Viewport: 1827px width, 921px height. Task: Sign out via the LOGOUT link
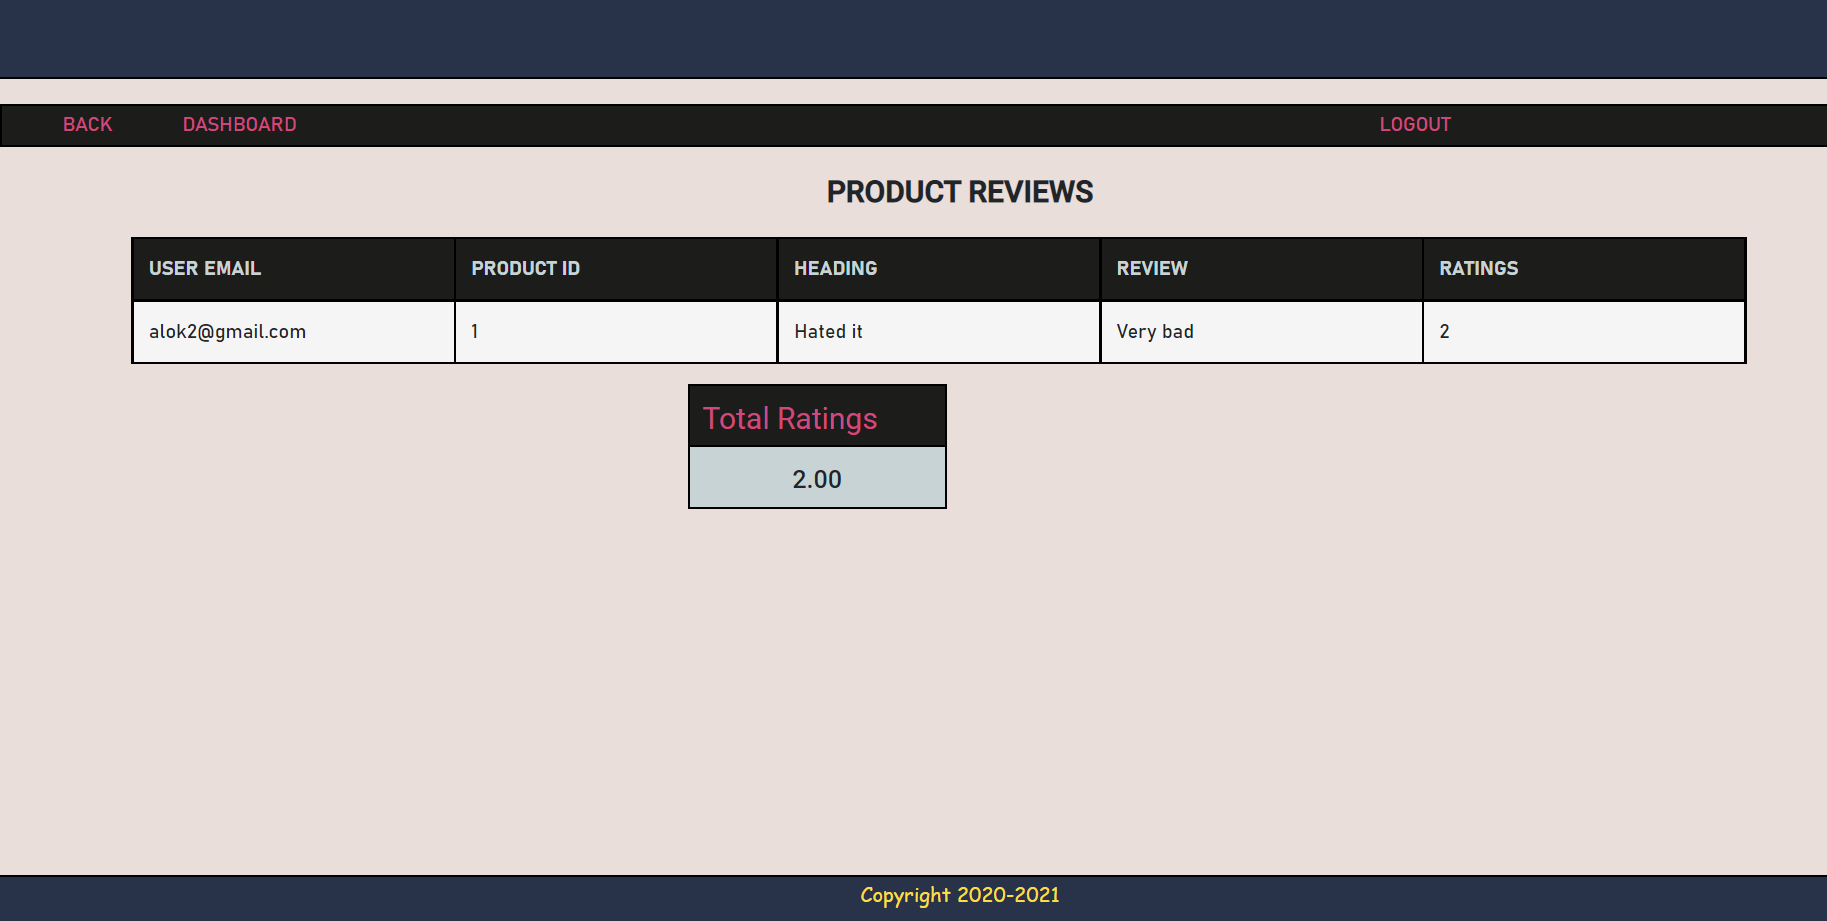pyautogui.click(x=1415, y=125)
